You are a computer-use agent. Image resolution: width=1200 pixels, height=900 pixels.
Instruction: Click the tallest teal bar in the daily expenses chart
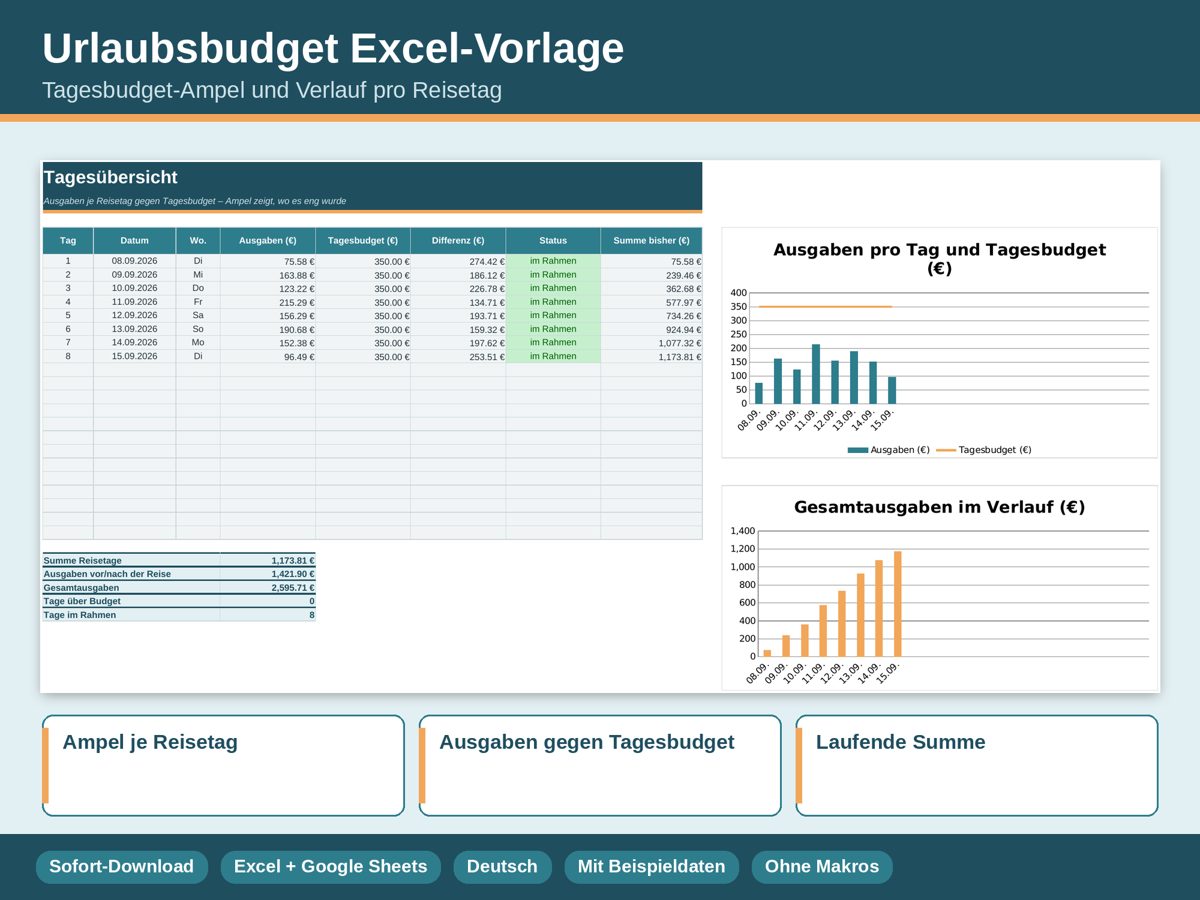pyautogui.click(x=816, y=374)
